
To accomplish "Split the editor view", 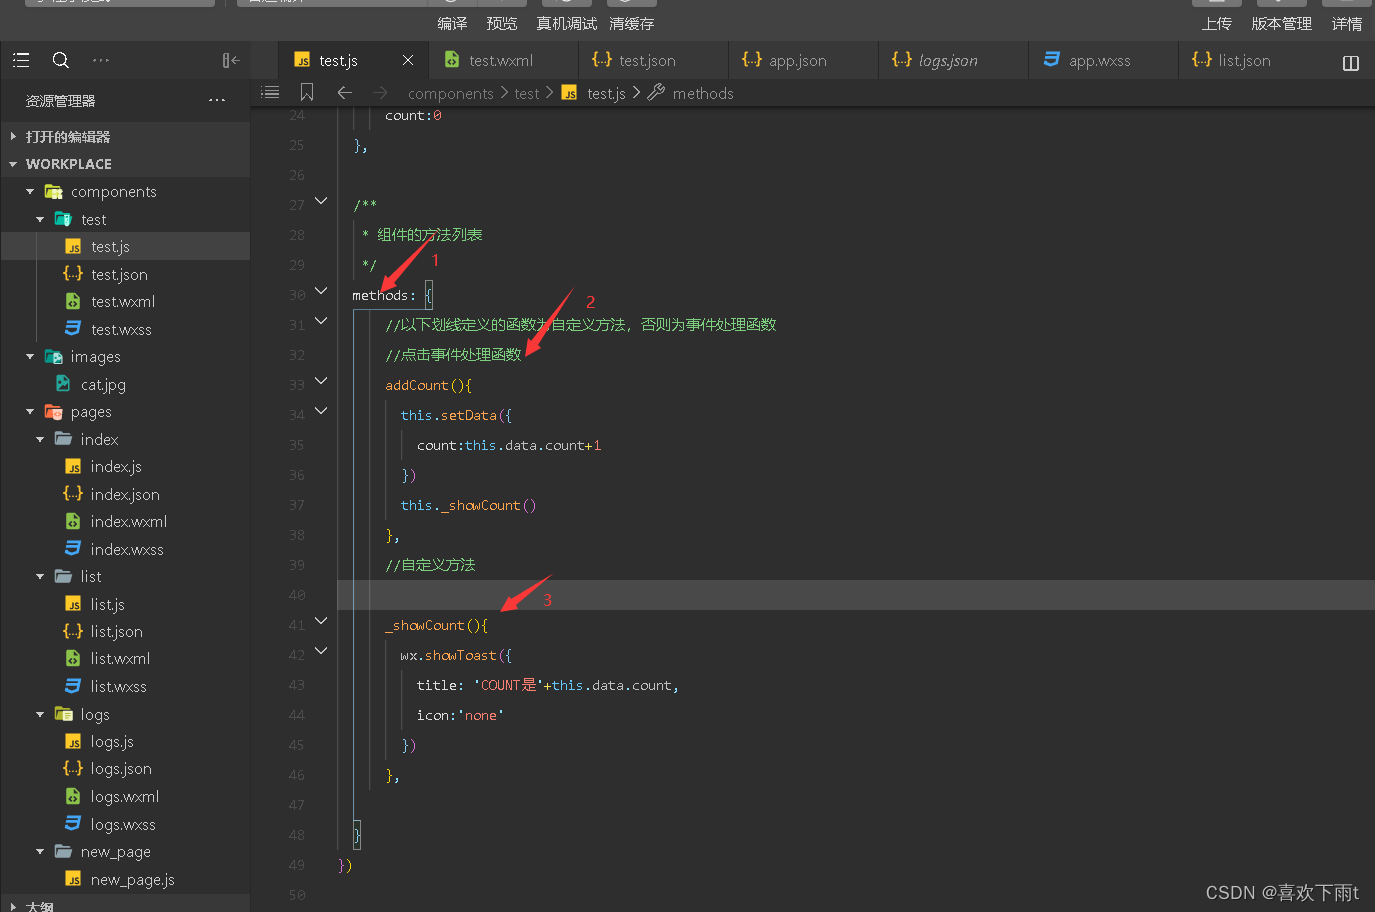I will [x=1350, y=63].
